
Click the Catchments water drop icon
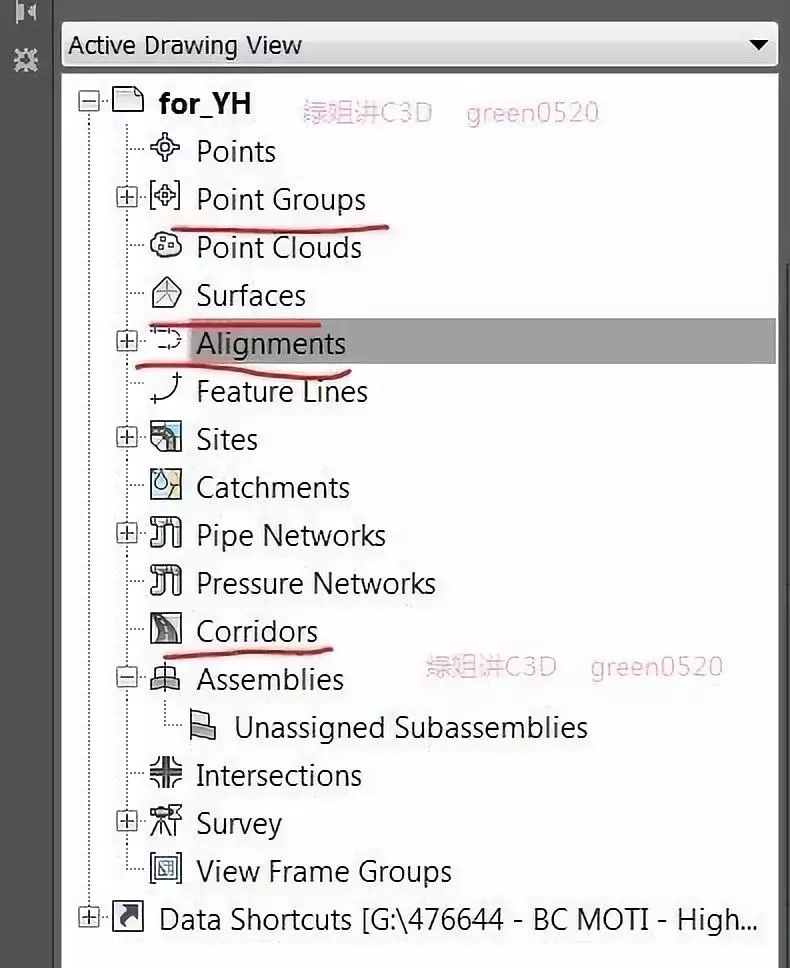[166, 485]
